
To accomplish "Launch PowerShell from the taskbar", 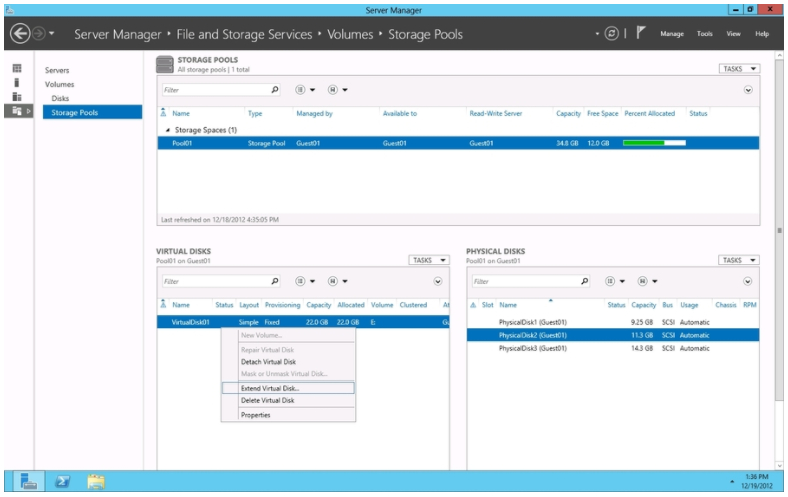I will click(x=62, y=481).
